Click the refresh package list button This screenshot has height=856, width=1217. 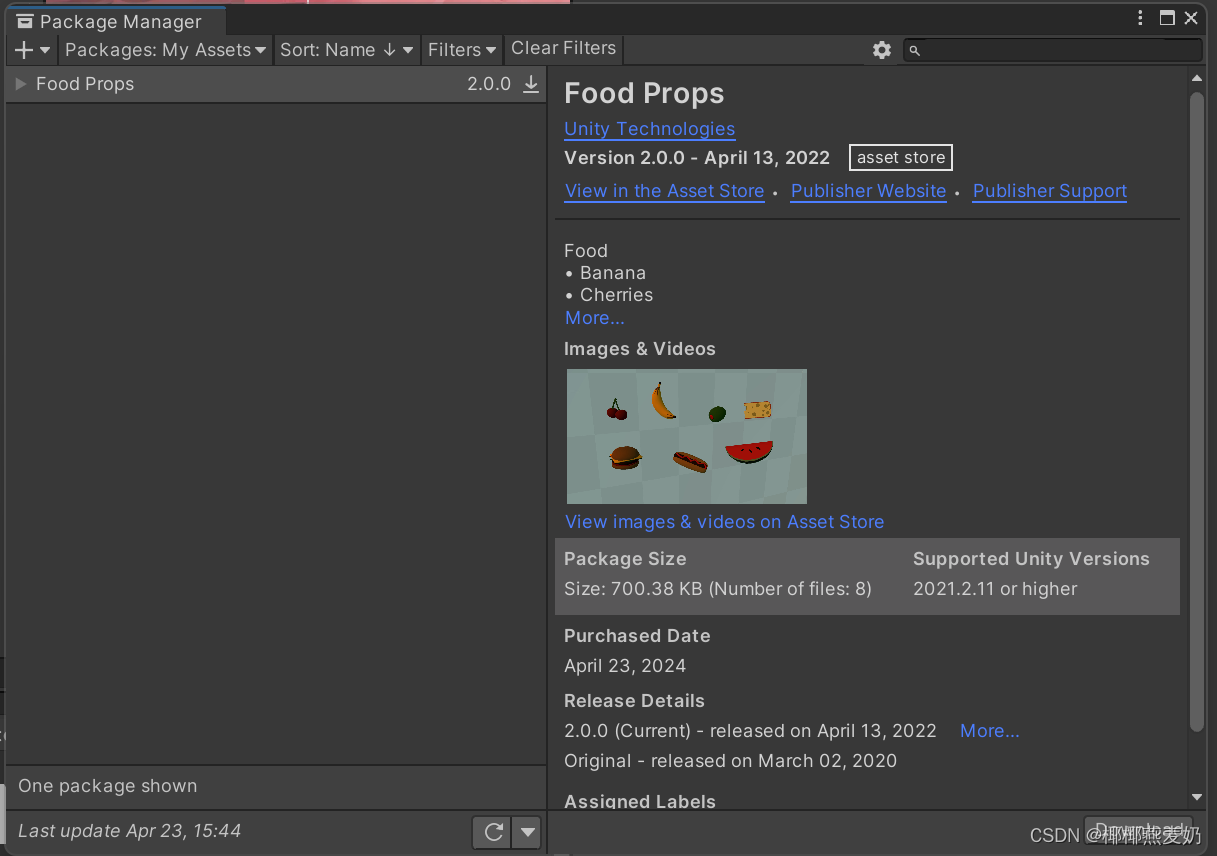click(x=492, y=832)
